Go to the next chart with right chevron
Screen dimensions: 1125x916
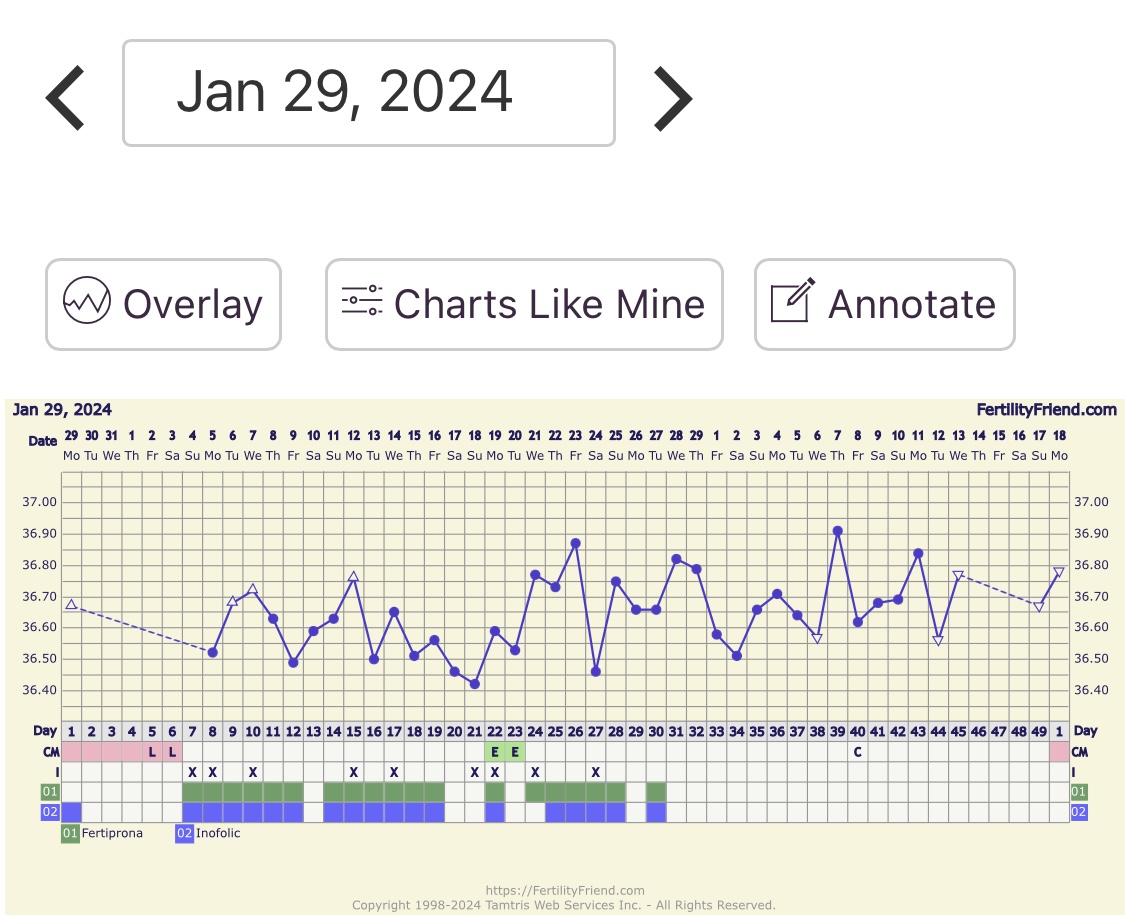point(672,97)
